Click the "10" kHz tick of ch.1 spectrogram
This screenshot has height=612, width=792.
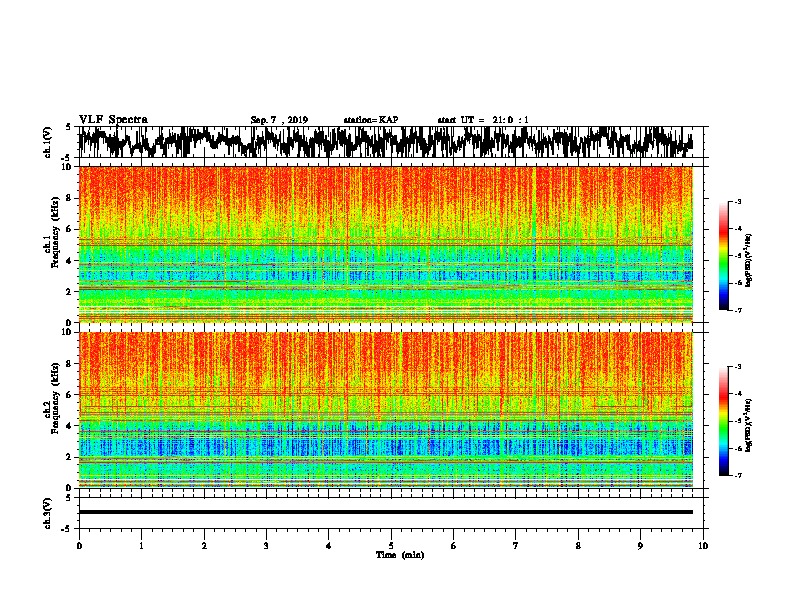[x=68, y=167]
